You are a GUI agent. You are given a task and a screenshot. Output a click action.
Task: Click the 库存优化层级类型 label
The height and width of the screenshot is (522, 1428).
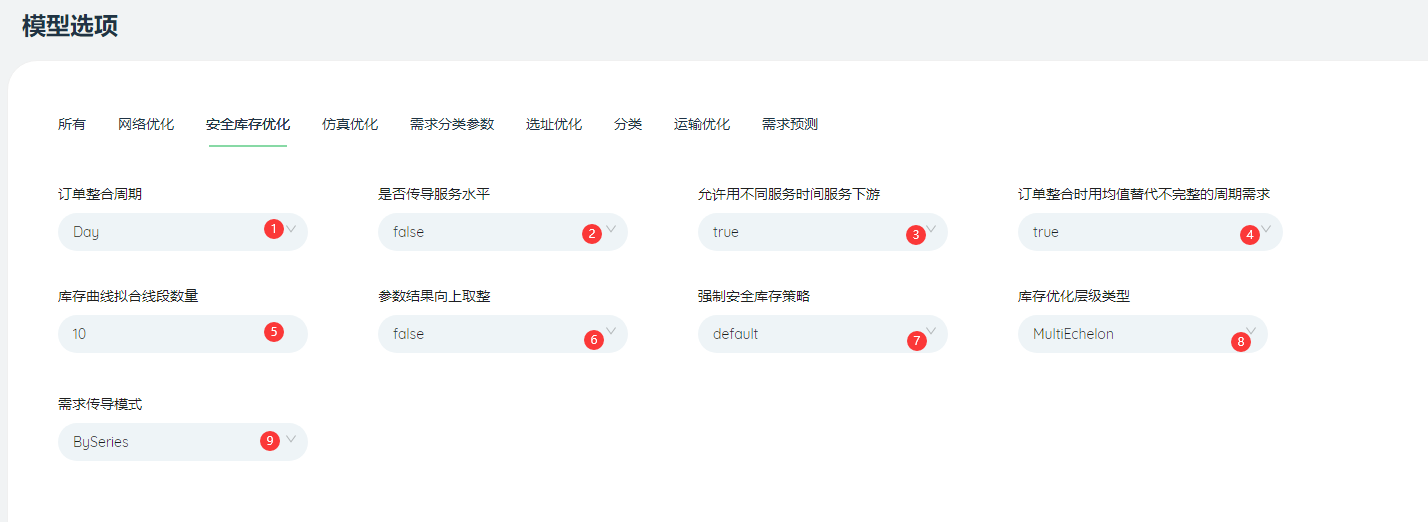tap(1074, 297)
